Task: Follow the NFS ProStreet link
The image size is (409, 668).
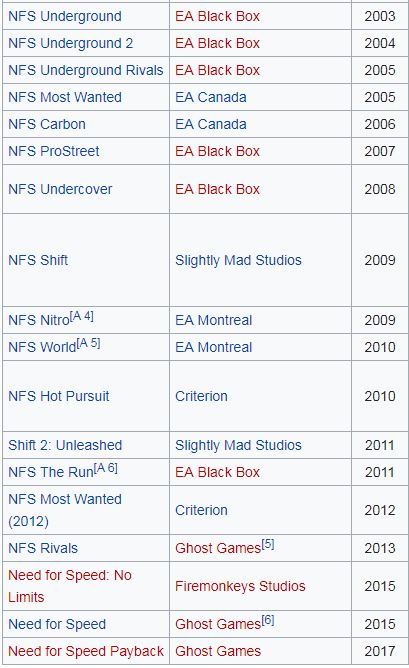Action: (x=54, y=151)
